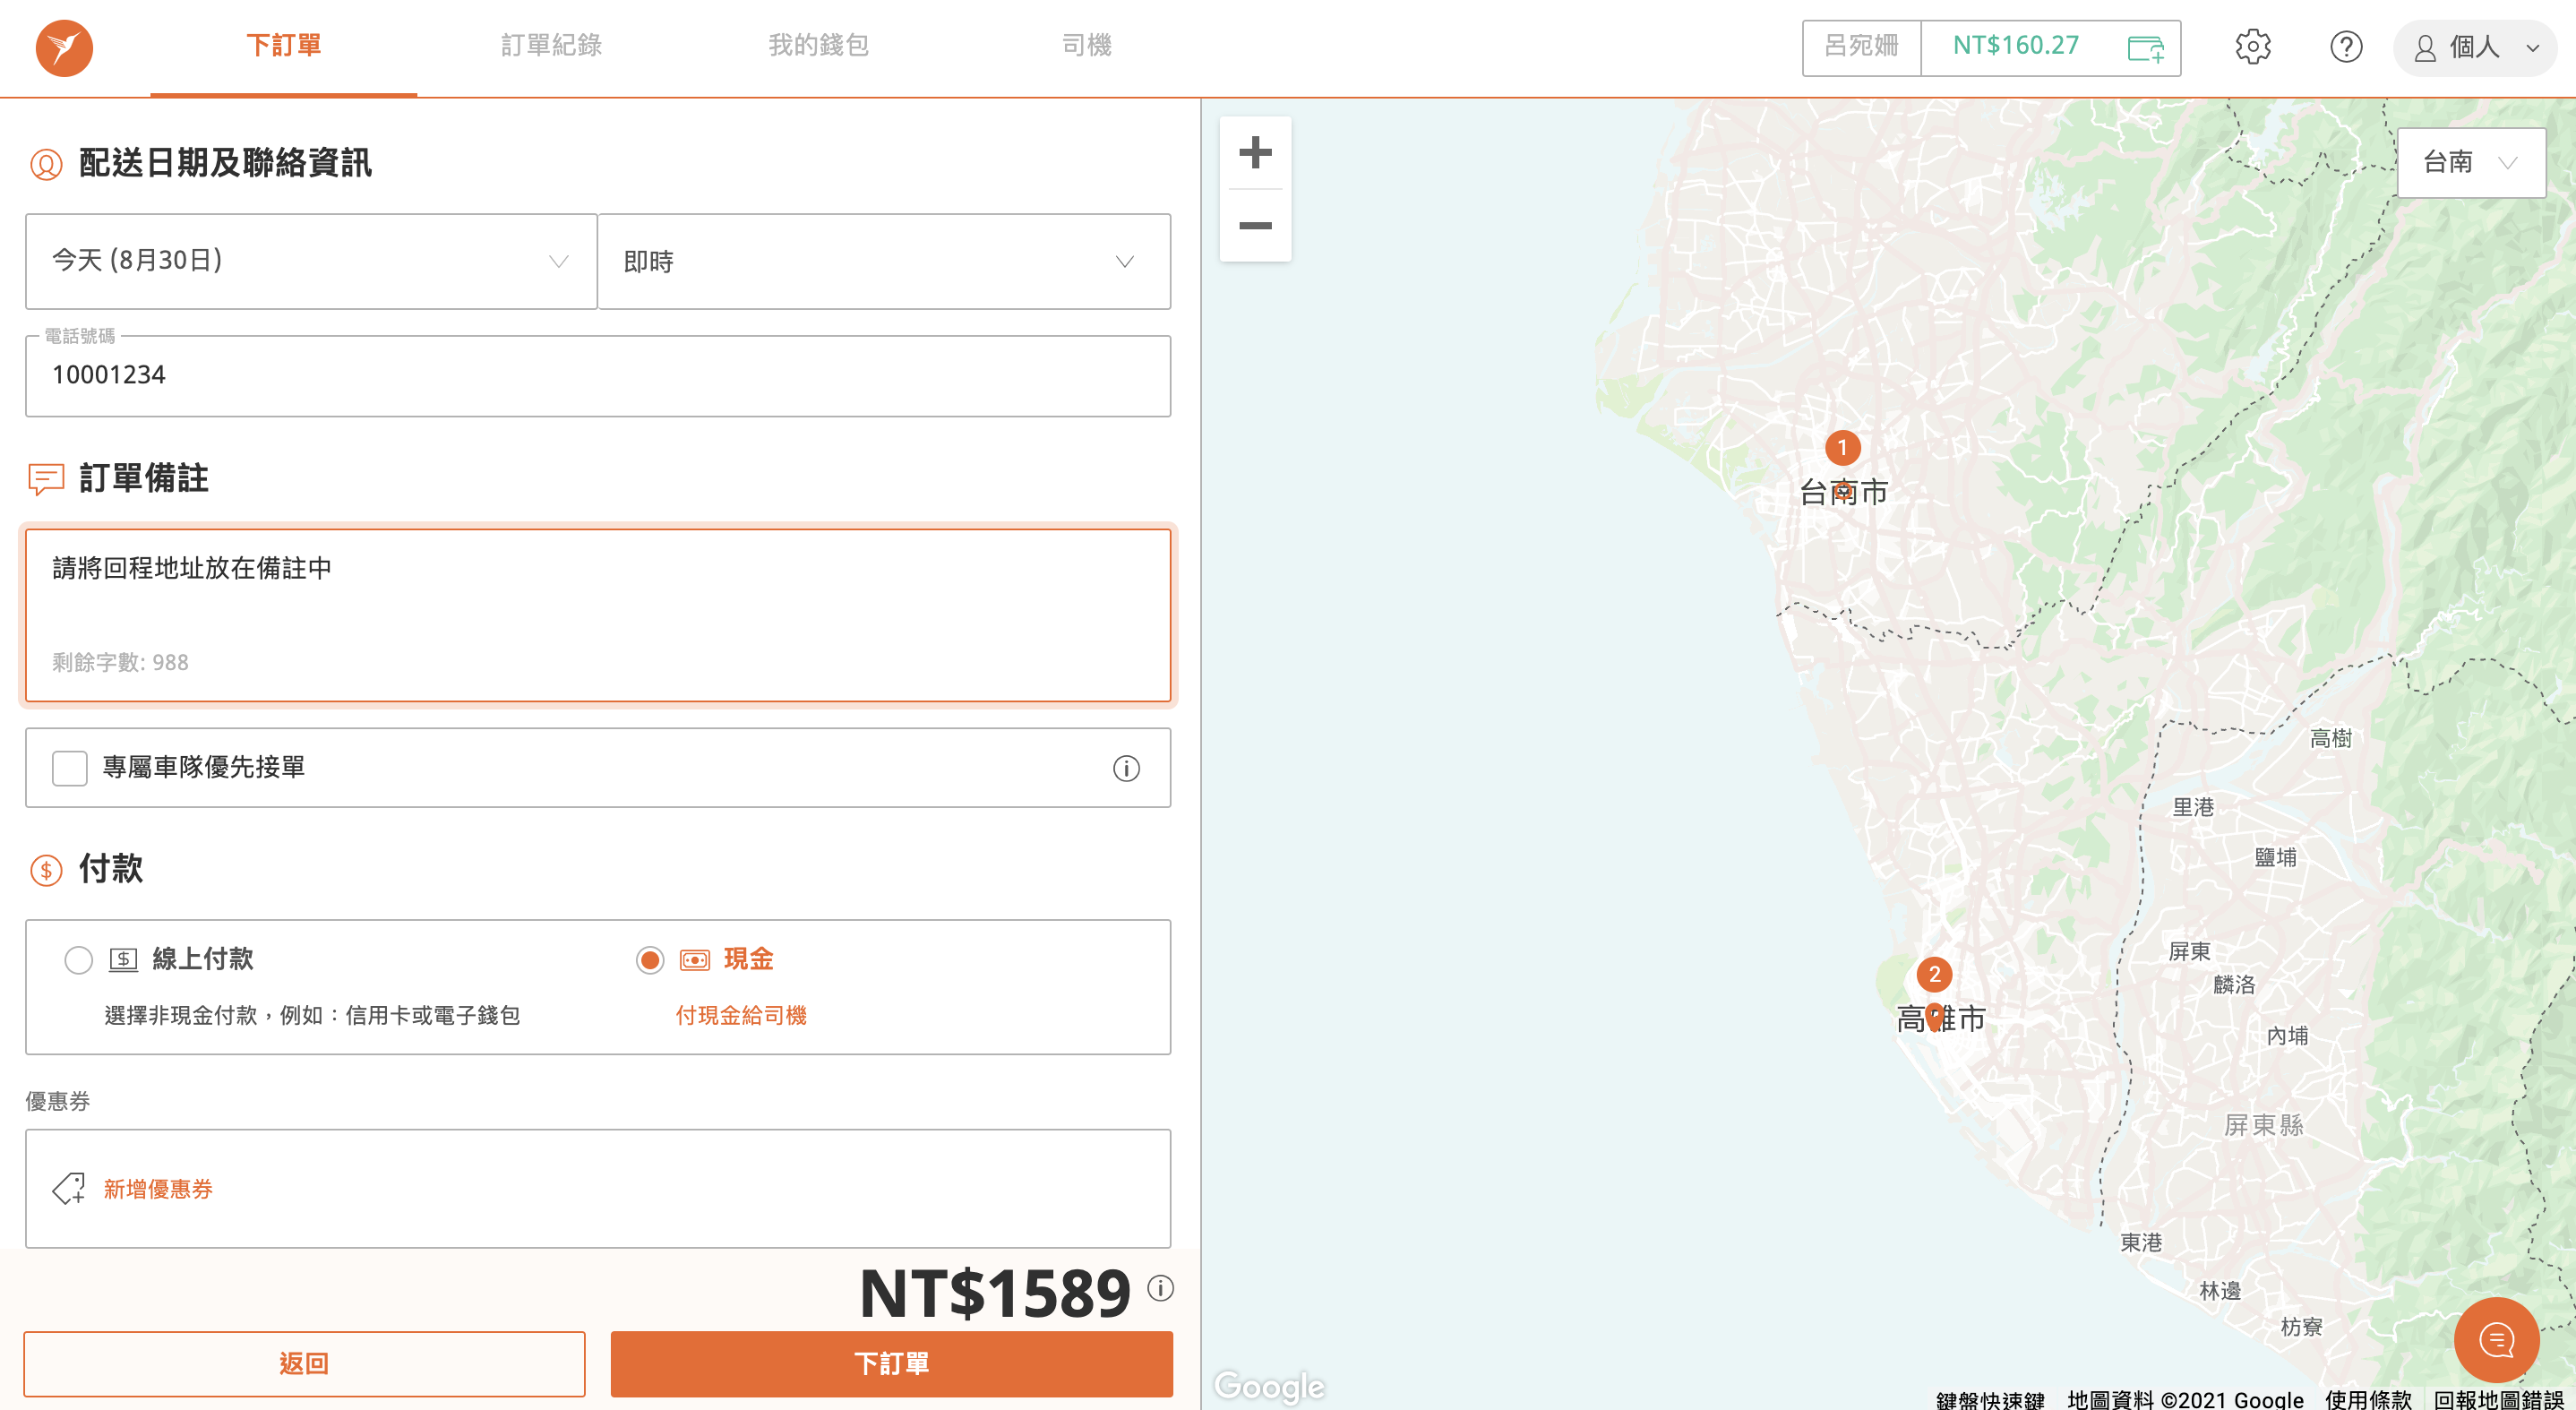Tick the 專屬車隊優先接單 checkbox

click(x=69, y=768)
